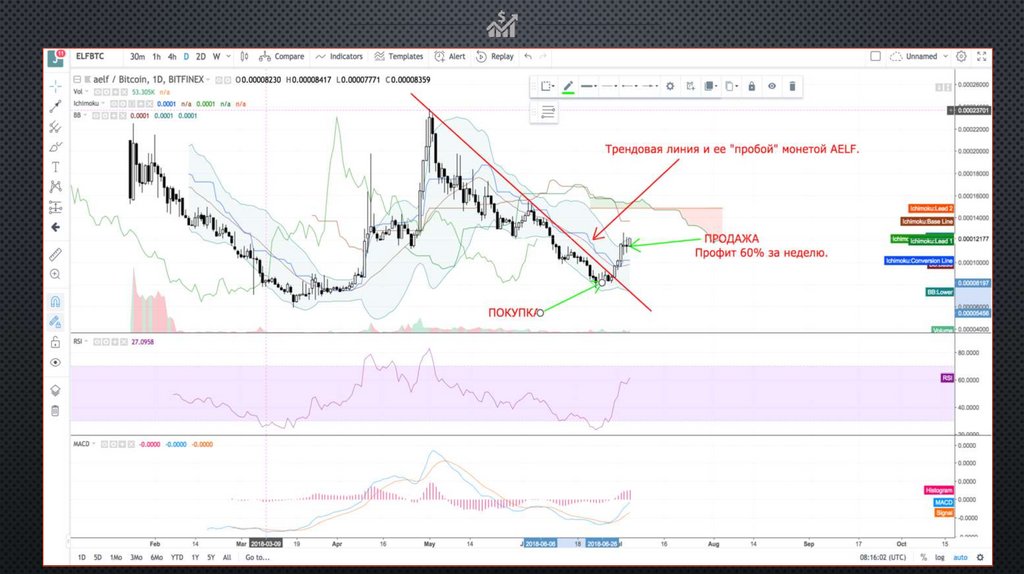
Task: Toggle lock all drawings in left toolbar
Action: click(56, 342)
